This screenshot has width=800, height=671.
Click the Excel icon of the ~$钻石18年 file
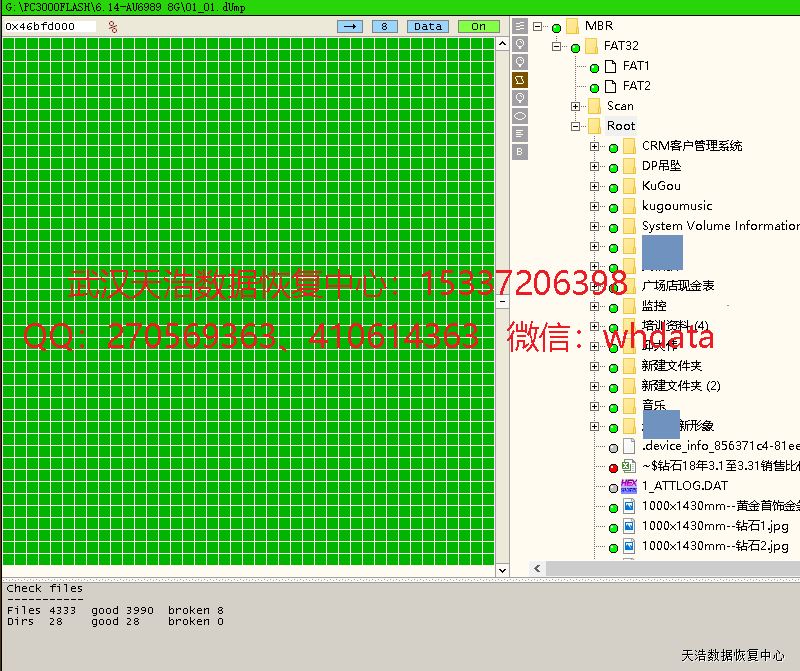629,466
